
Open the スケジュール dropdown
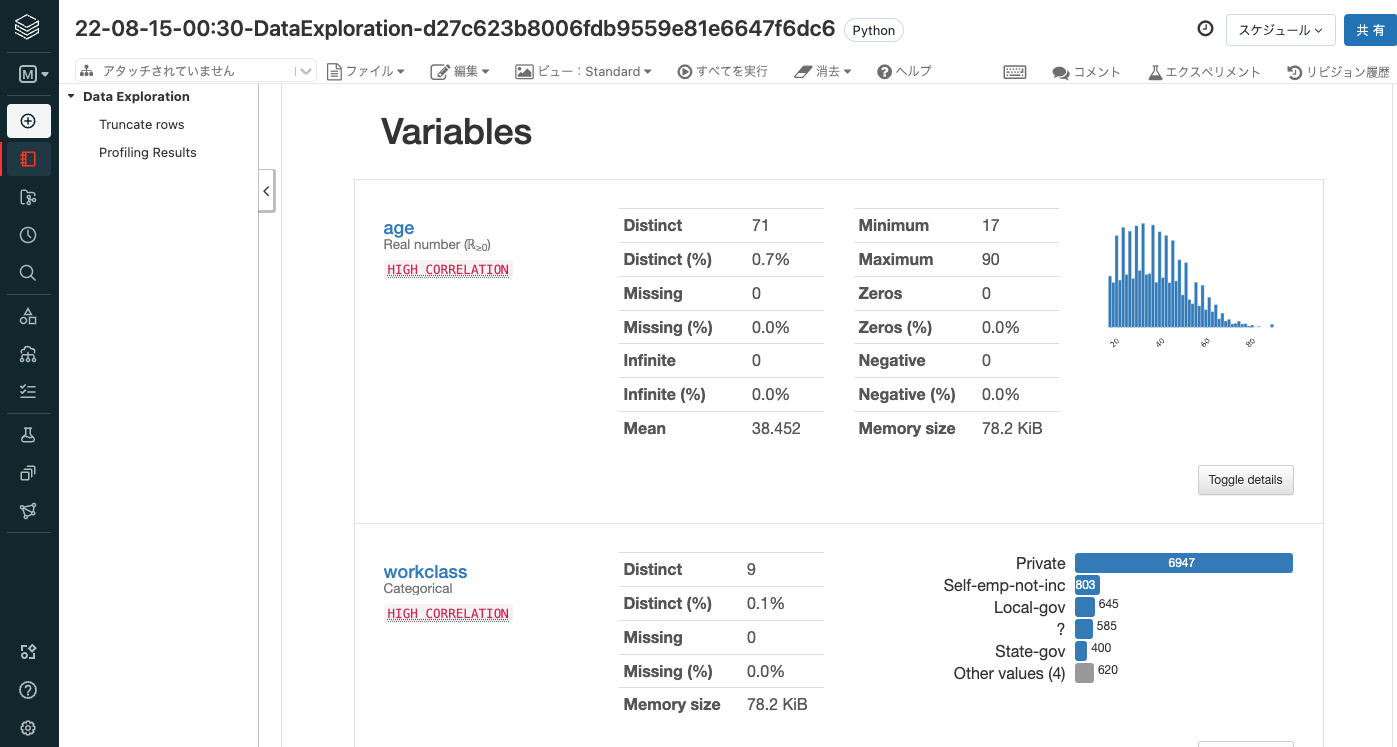(1280, 30)
